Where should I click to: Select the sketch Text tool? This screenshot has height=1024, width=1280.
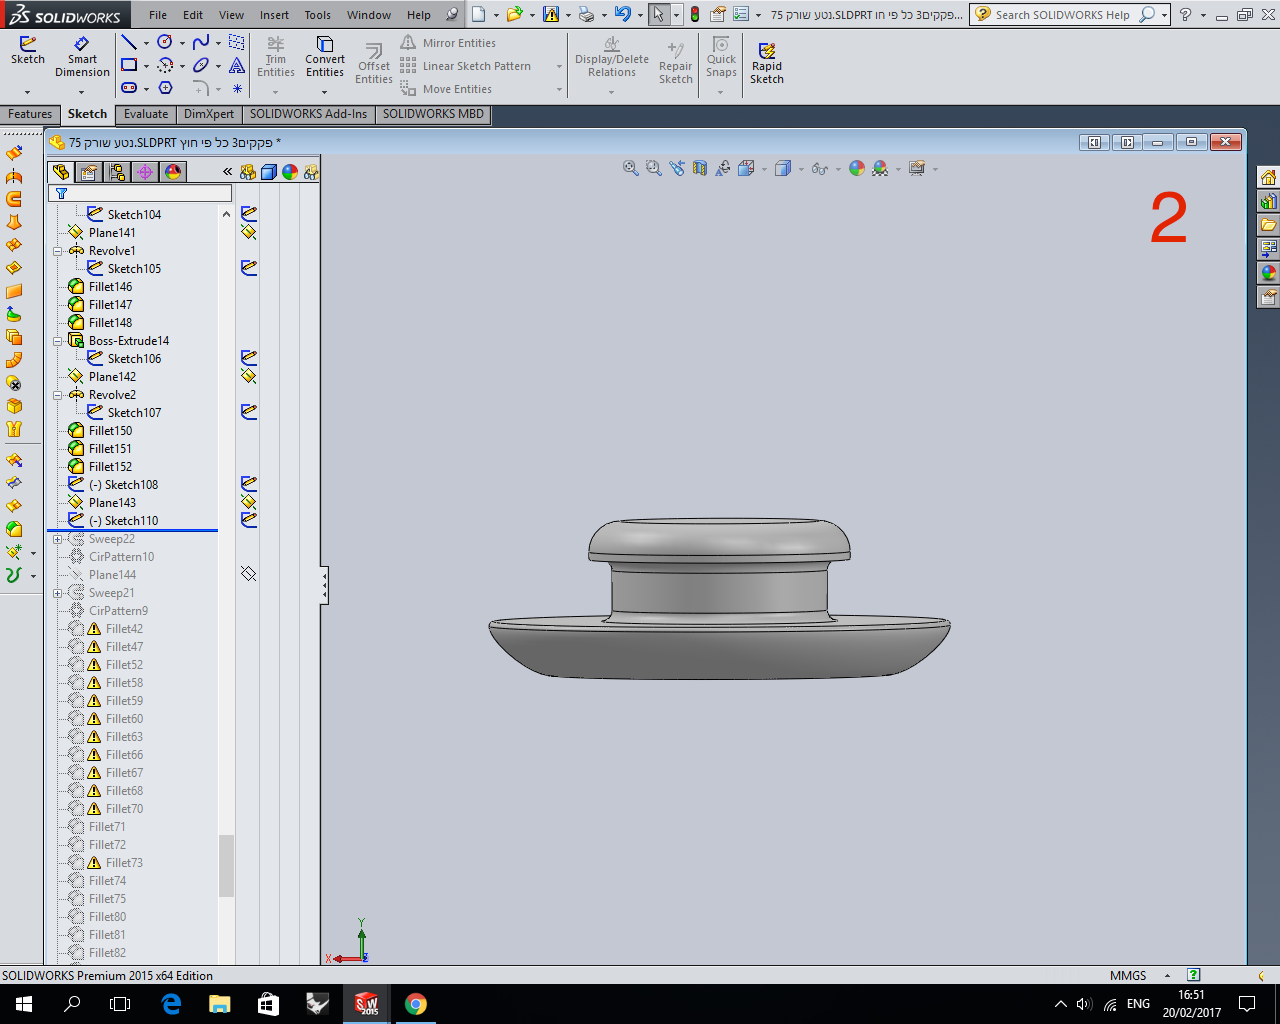tap(237, 65)
